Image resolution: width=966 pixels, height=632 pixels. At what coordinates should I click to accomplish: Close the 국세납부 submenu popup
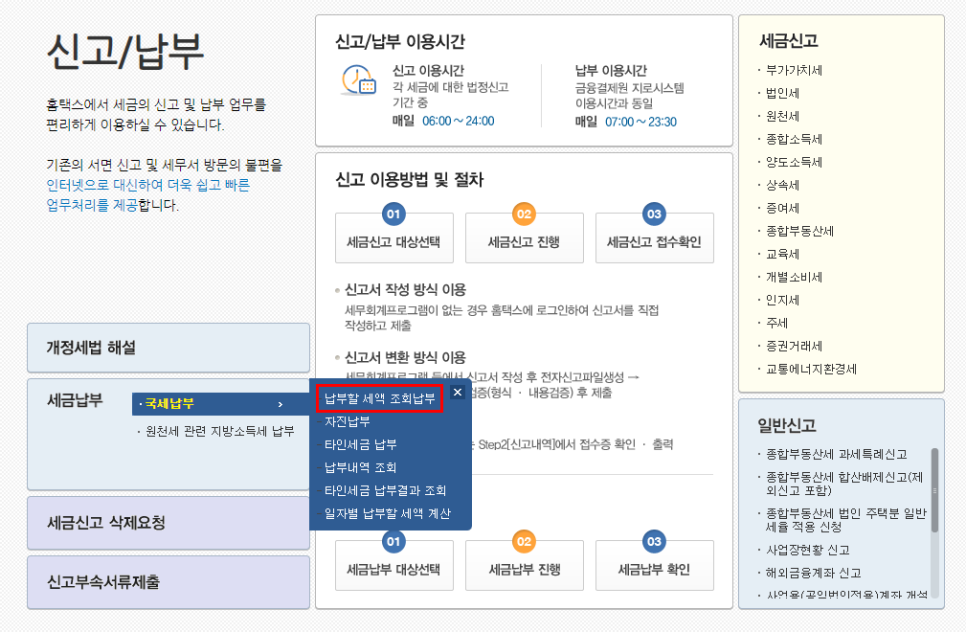(x=457, y=392)
